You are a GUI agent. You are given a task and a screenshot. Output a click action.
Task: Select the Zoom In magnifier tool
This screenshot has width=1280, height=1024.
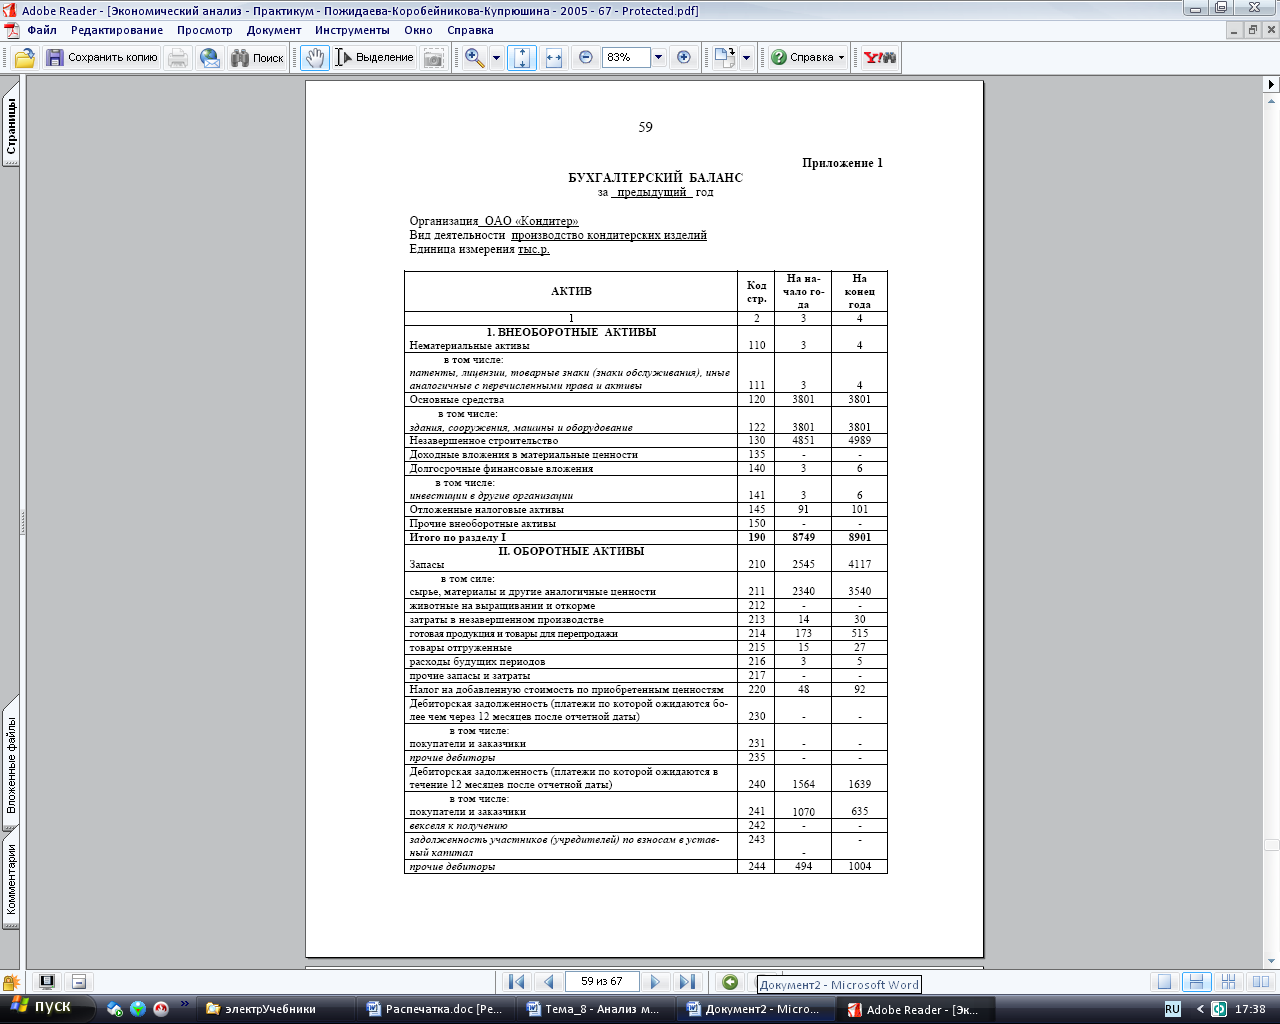point(475,58)
